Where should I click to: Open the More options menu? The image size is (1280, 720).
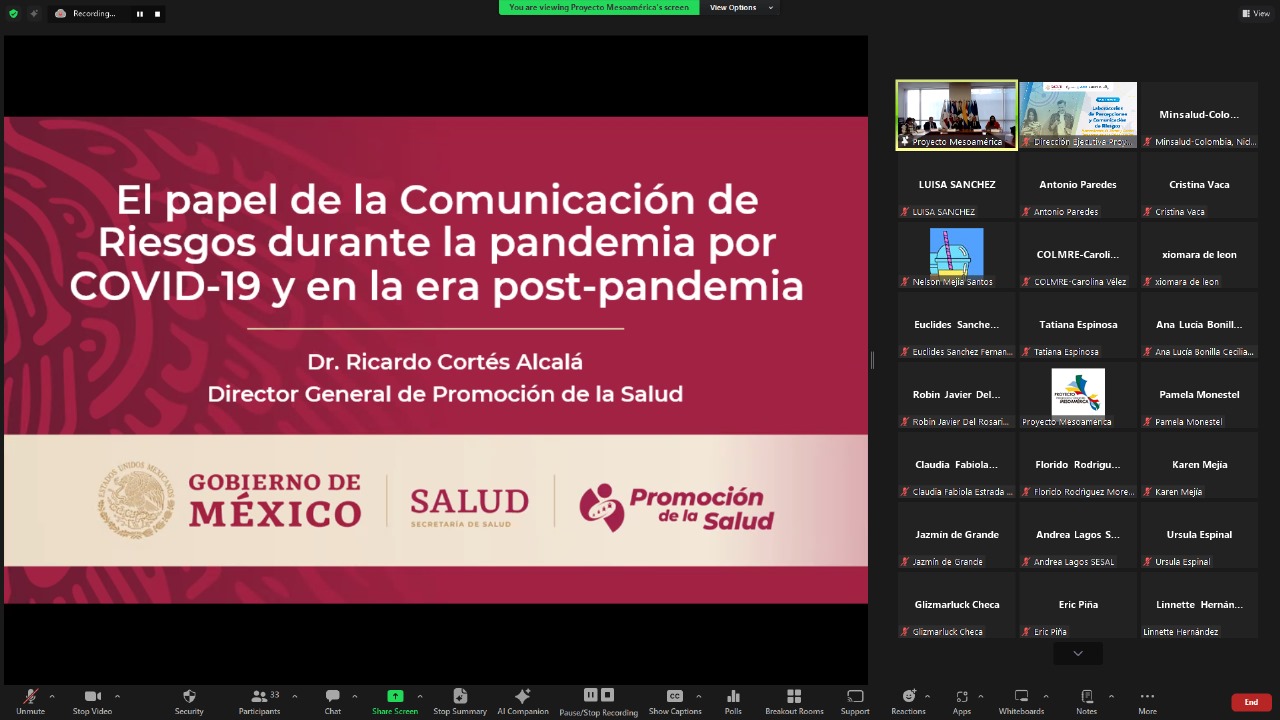(1147, 701)
